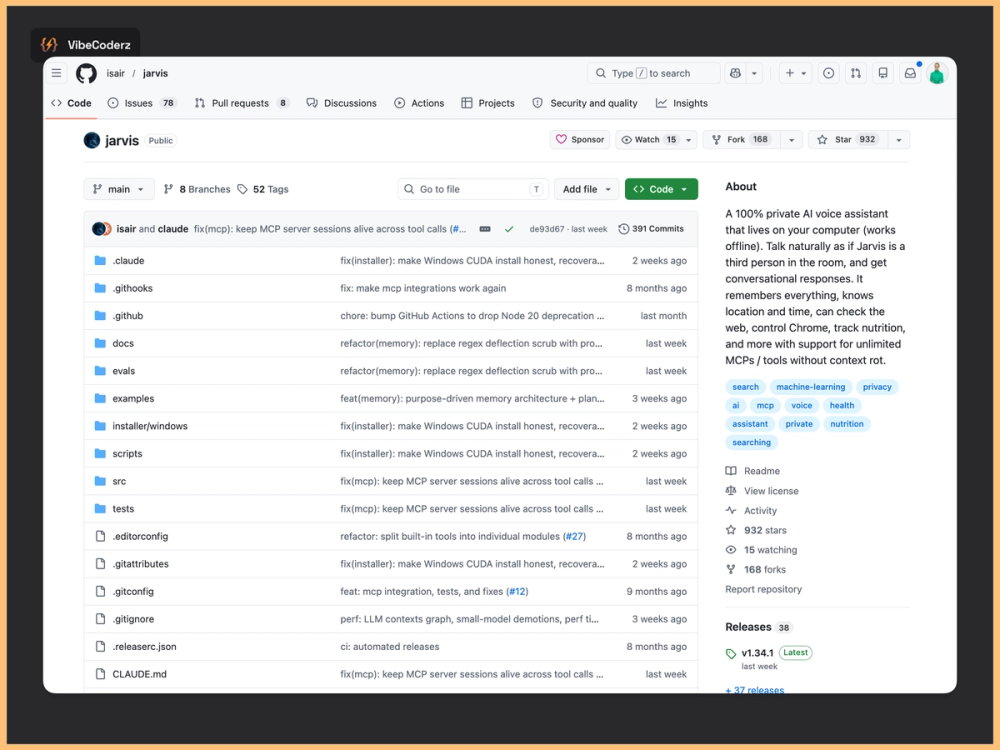Click the commit author avatars for isair
Image resolution: width=1000 pixels, height=750 pixels.
(x=102, y=229)
